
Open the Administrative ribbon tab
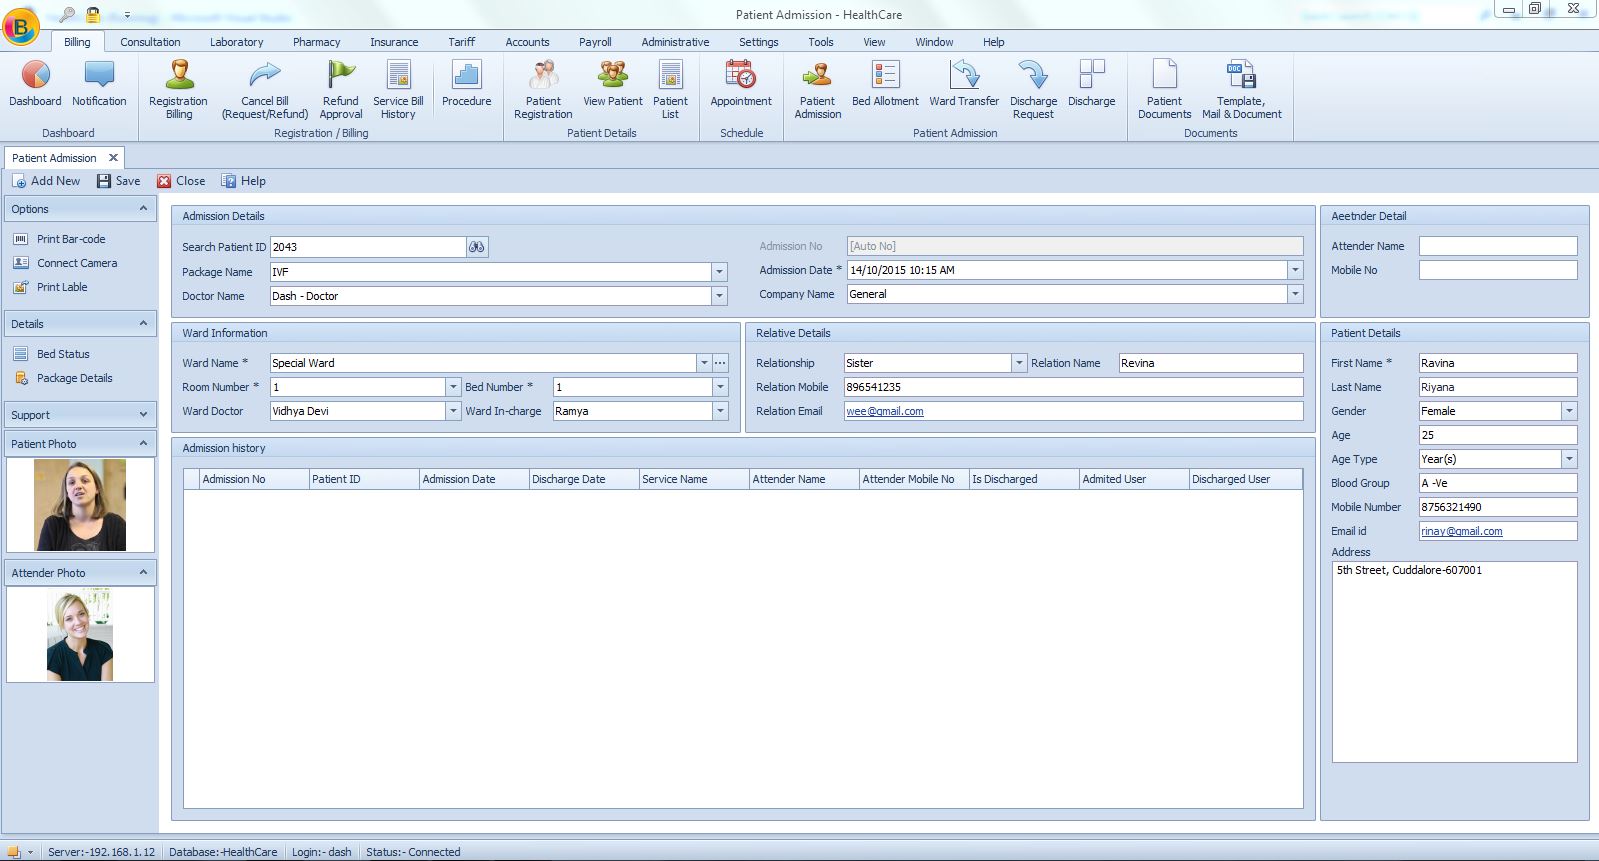pos(675,42)
